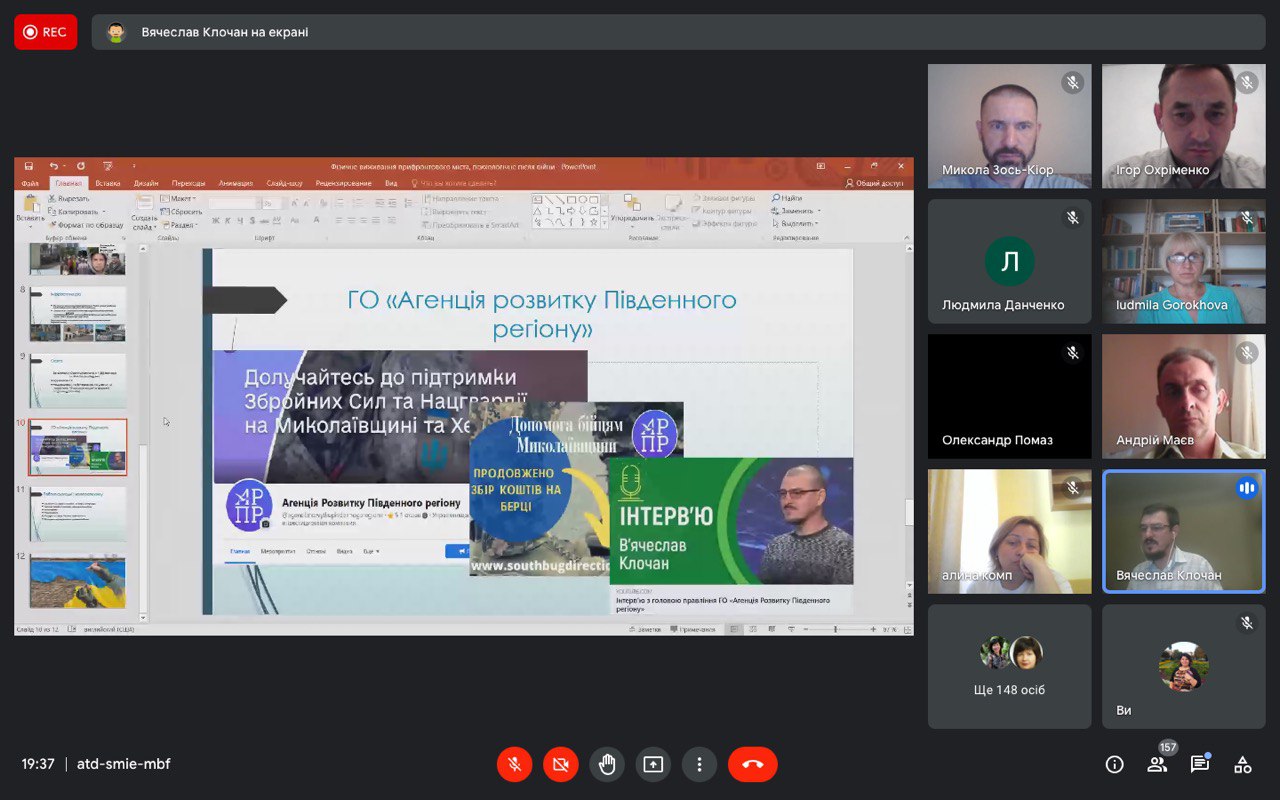Select slide 8 thumbnail
The width and height of the screenshot is (1280, 800).
pyautogui.click(x=78, y=315)
